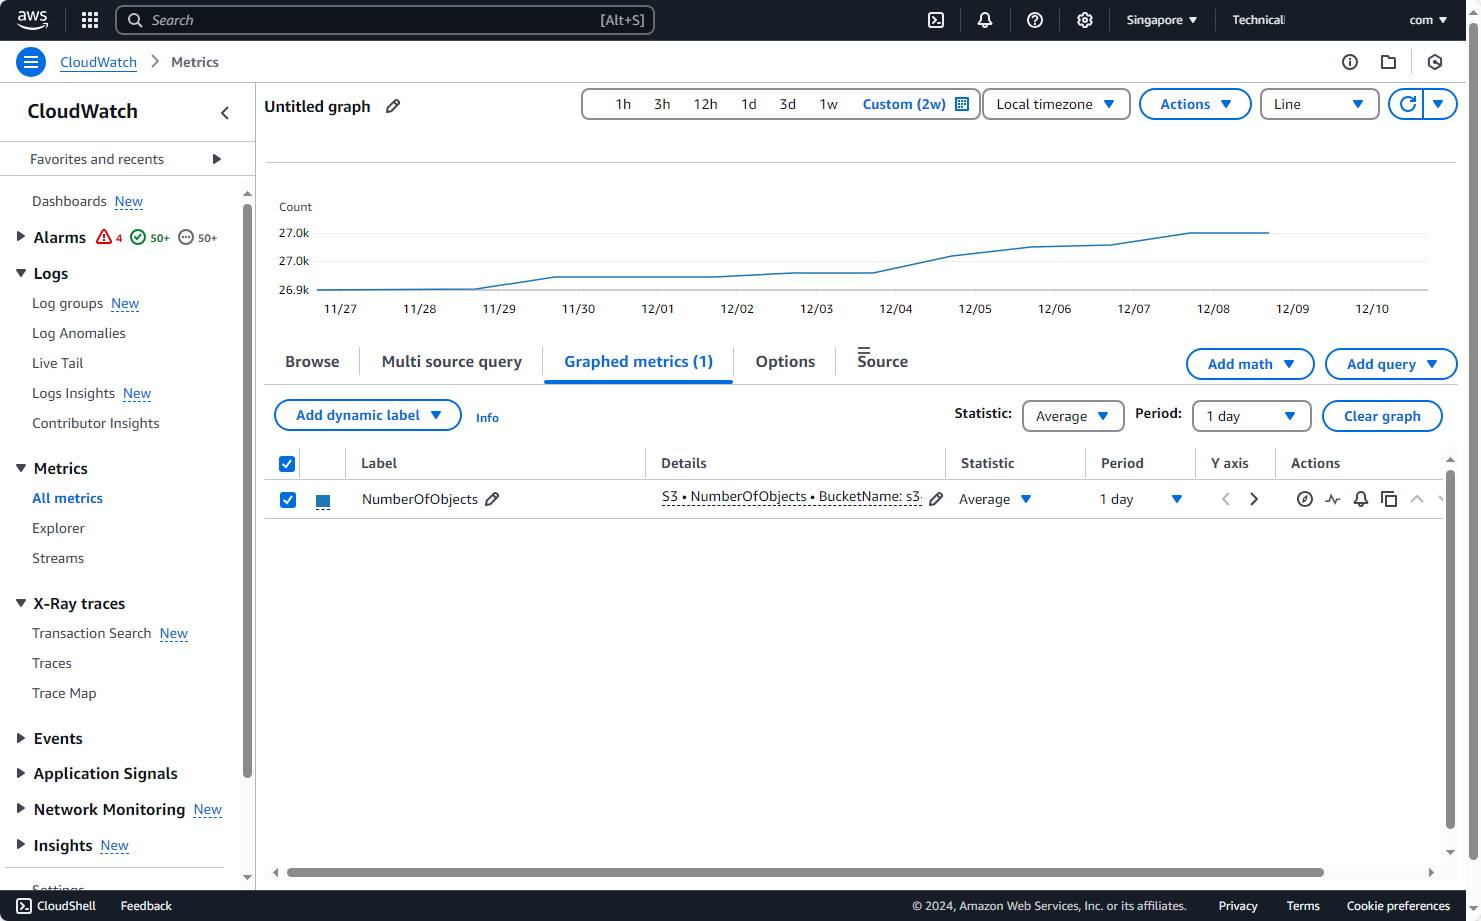Launch CloudShell from top bar icon
The image size is (1481, 921).
(x=936, y=20)
